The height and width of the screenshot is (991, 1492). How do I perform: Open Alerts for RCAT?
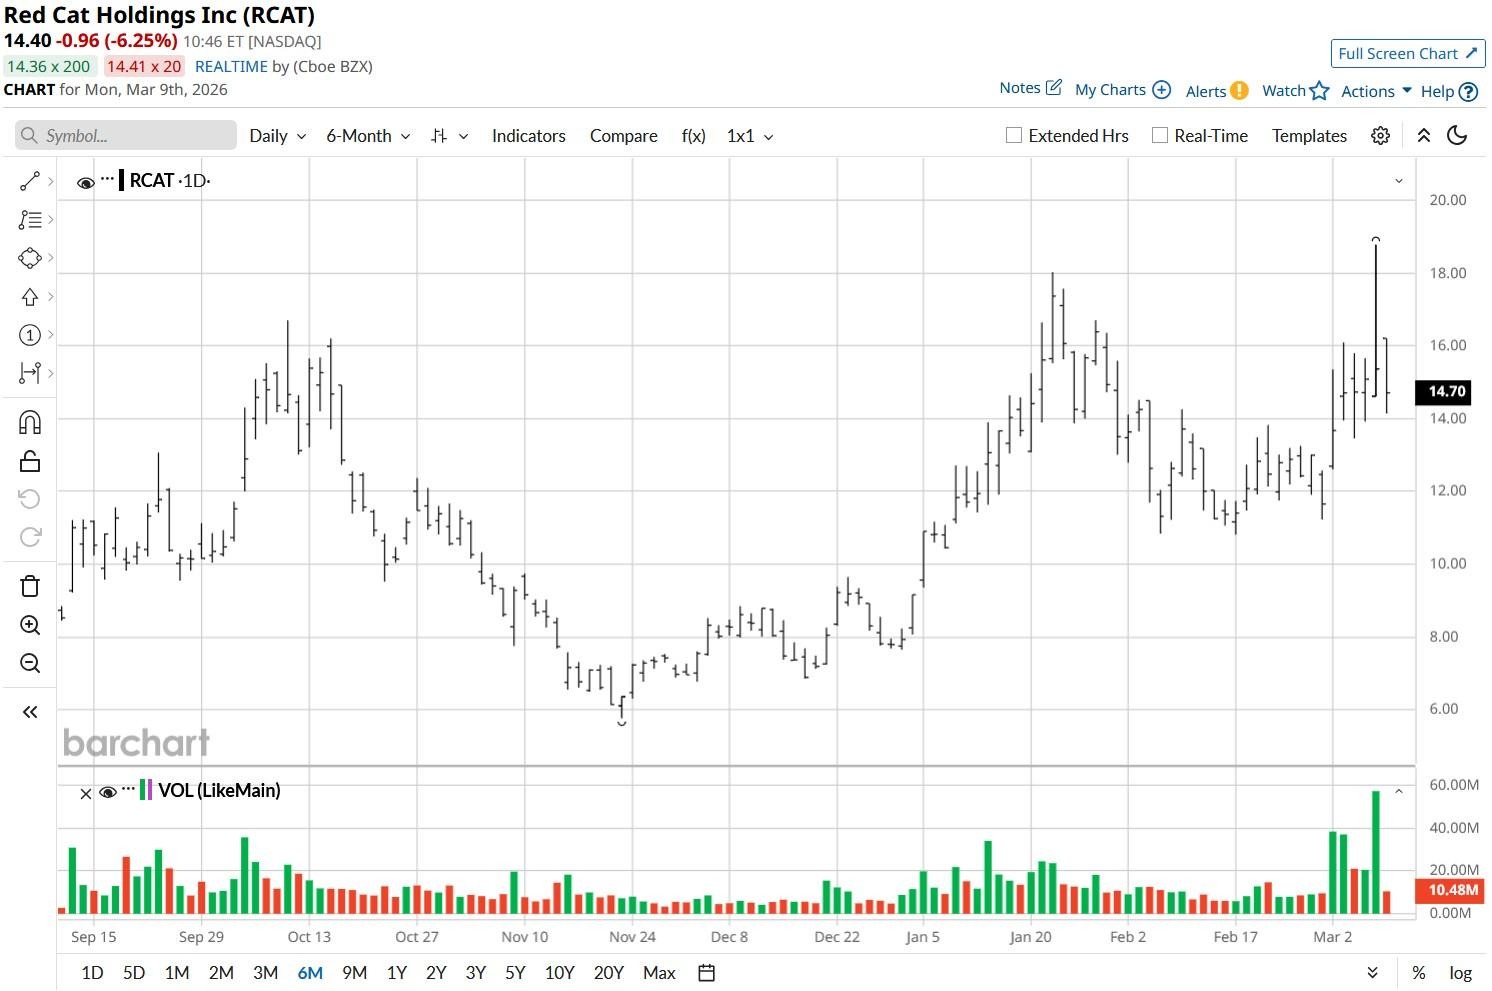[x=1216, y=91]
